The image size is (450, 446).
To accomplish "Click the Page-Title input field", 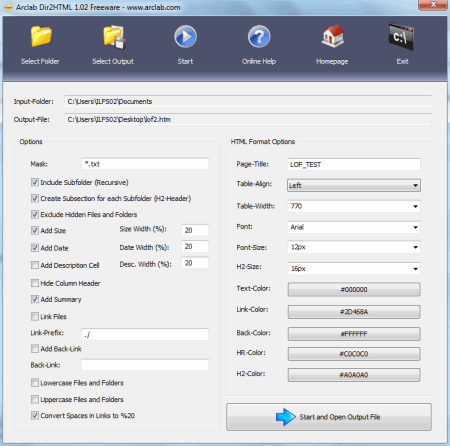I will click(354, 164).
